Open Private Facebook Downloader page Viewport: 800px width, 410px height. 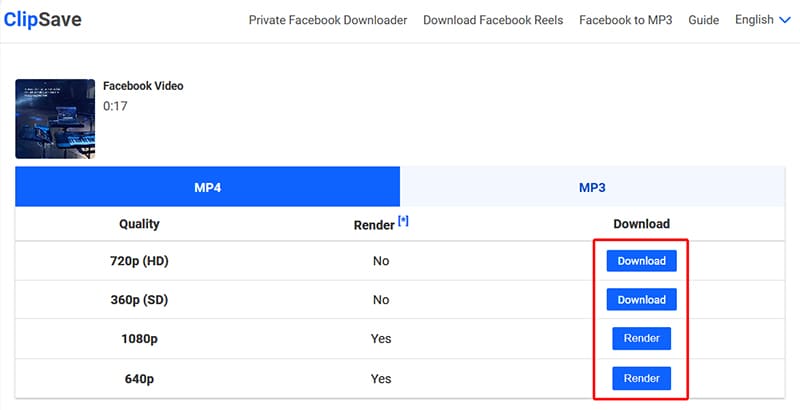pyautogui.click(x=328, y=20)
